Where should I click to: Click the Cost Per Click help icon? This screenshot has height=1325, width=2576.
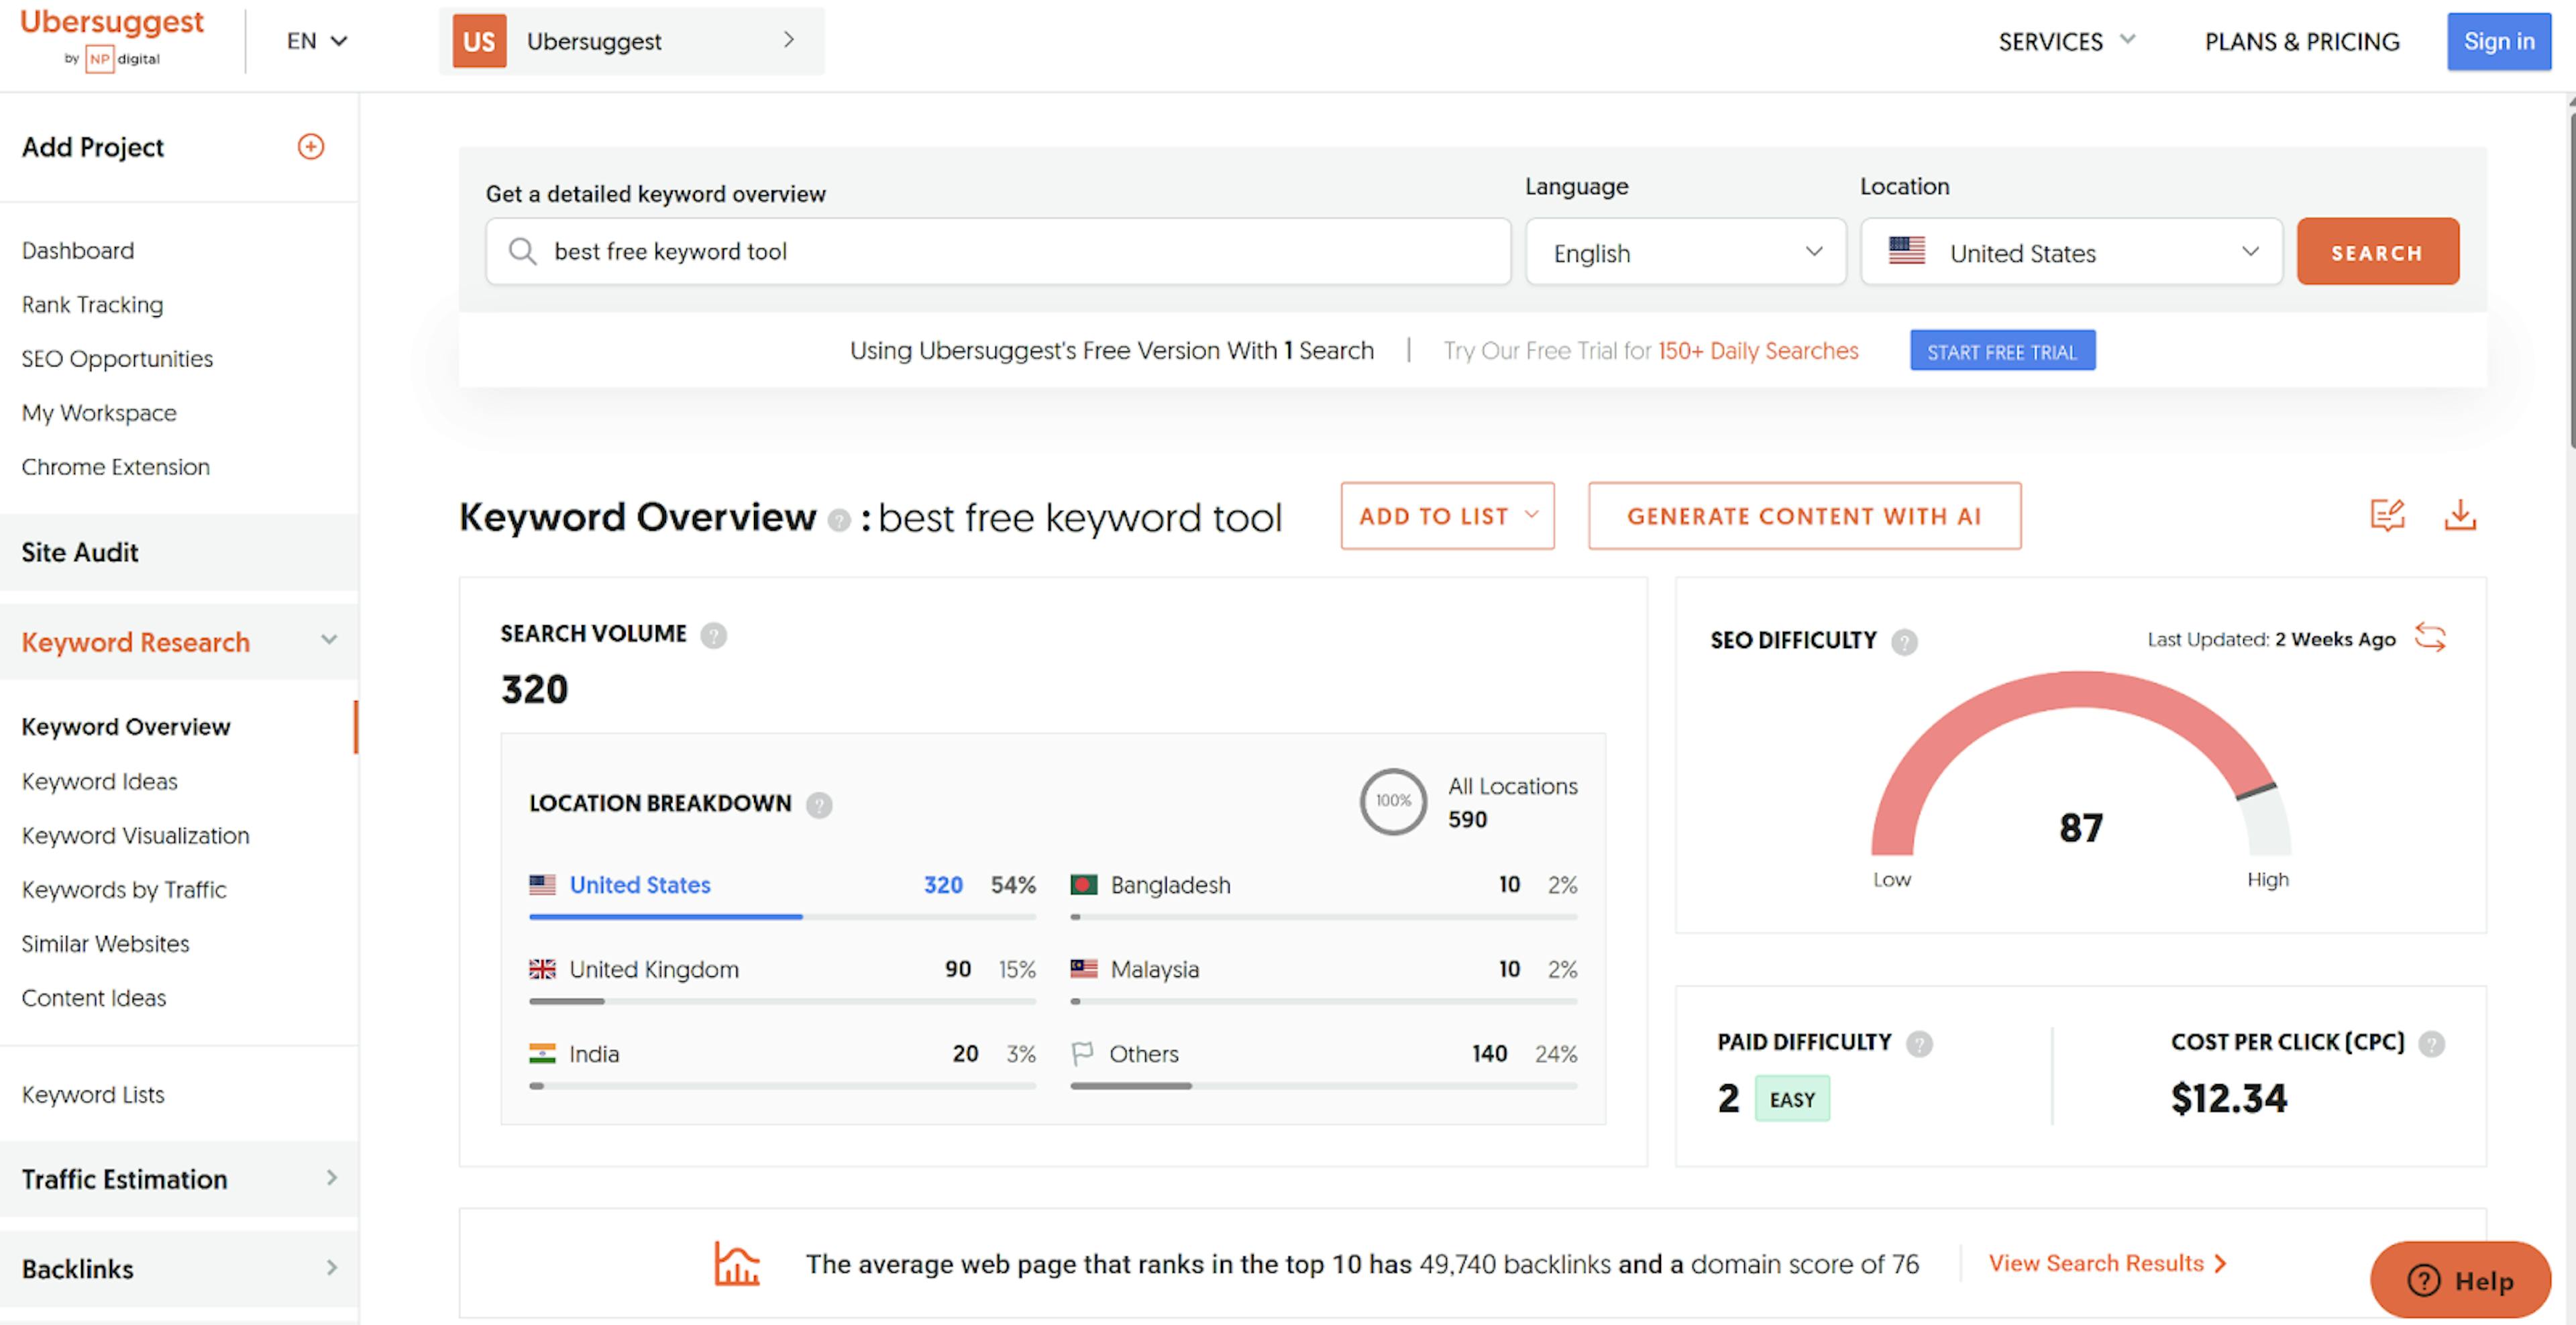pyautogui.click(x=2432, y=1044)
